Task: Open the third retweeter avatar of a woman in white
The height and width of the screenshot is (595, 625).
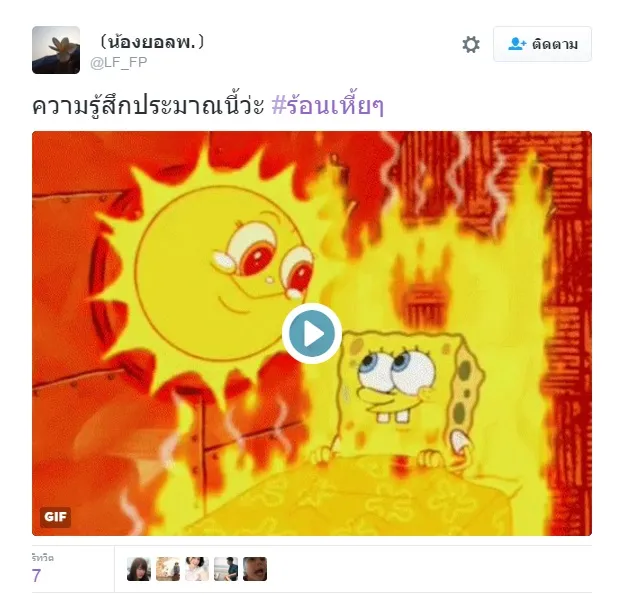Action: (197, 569)
